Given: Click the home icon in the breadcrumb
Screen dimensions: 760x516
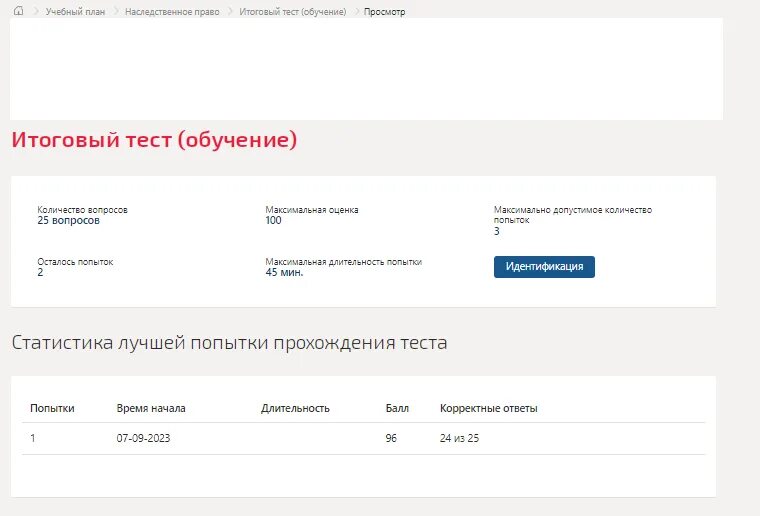Looking at the screenshot, I should 18,11.
